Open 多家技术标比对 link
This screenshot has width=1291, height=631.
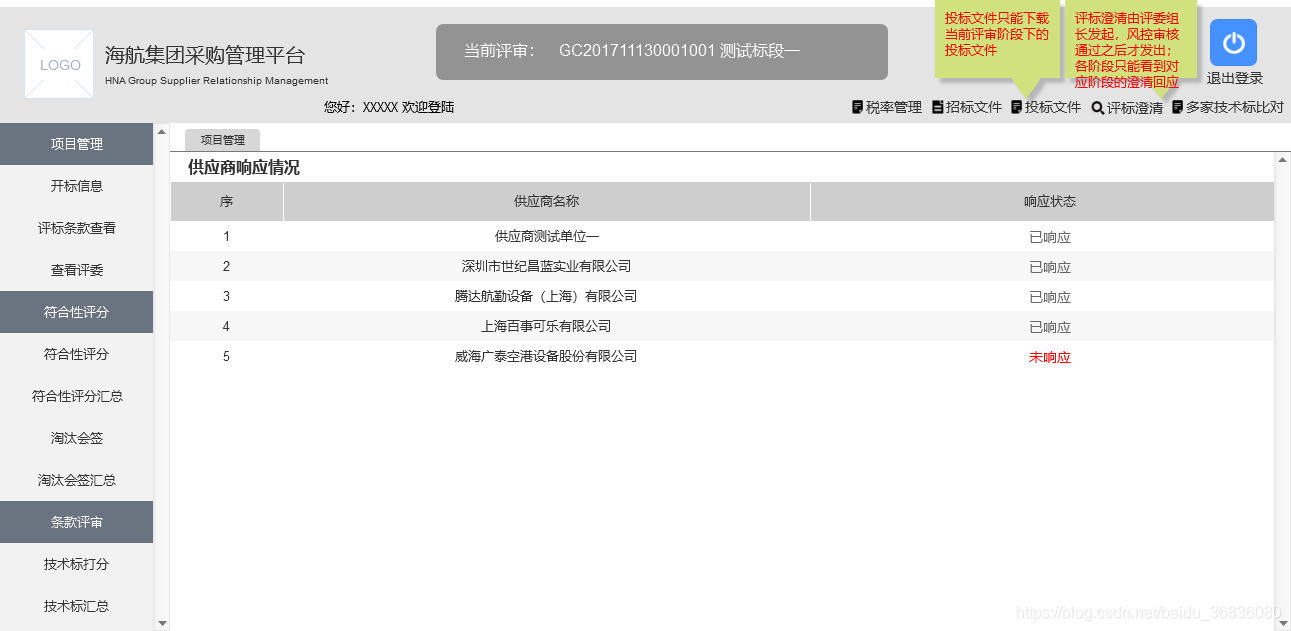[x=1235, y=107]
